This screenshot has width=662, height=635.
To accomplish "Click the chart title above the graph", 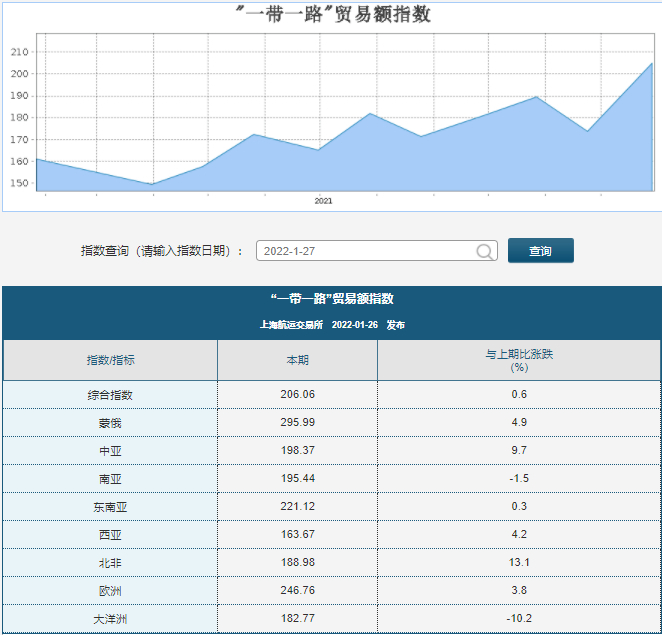I will click(333, 14).
